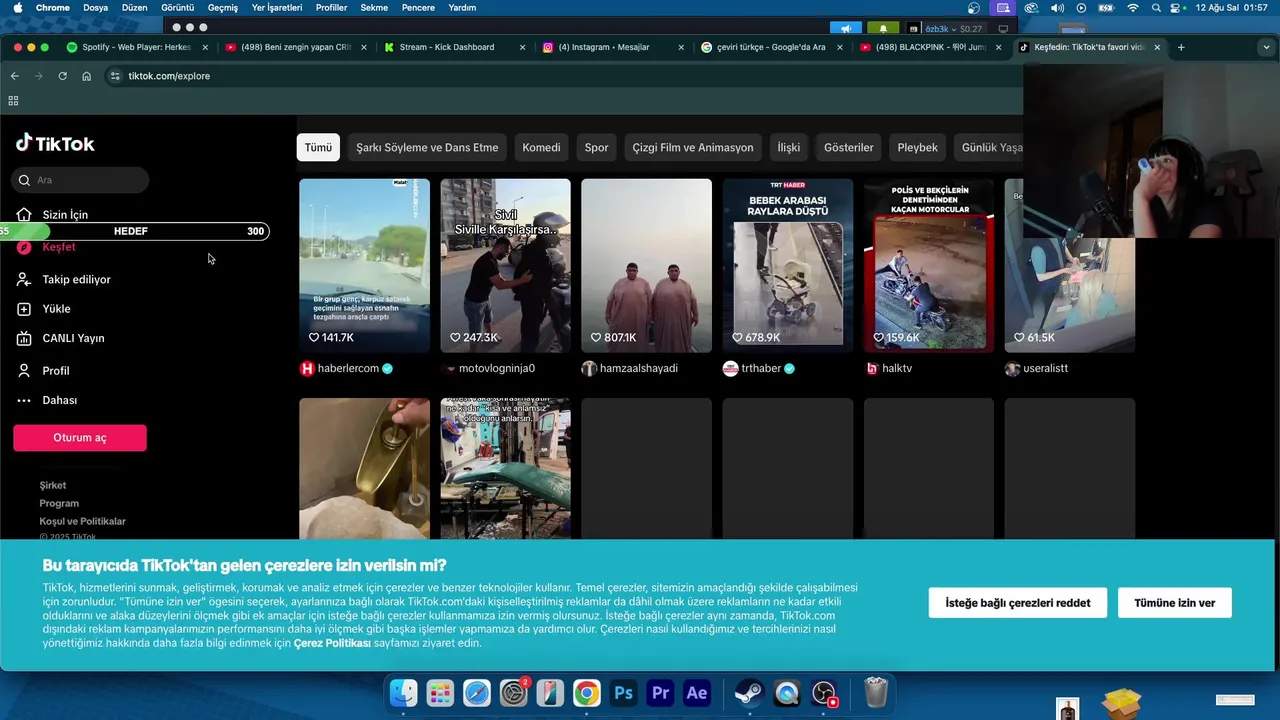This screenshot has width=1280, height=720.
Task: Open iPhone Mirroring from the dock
Action: (550, 692)
